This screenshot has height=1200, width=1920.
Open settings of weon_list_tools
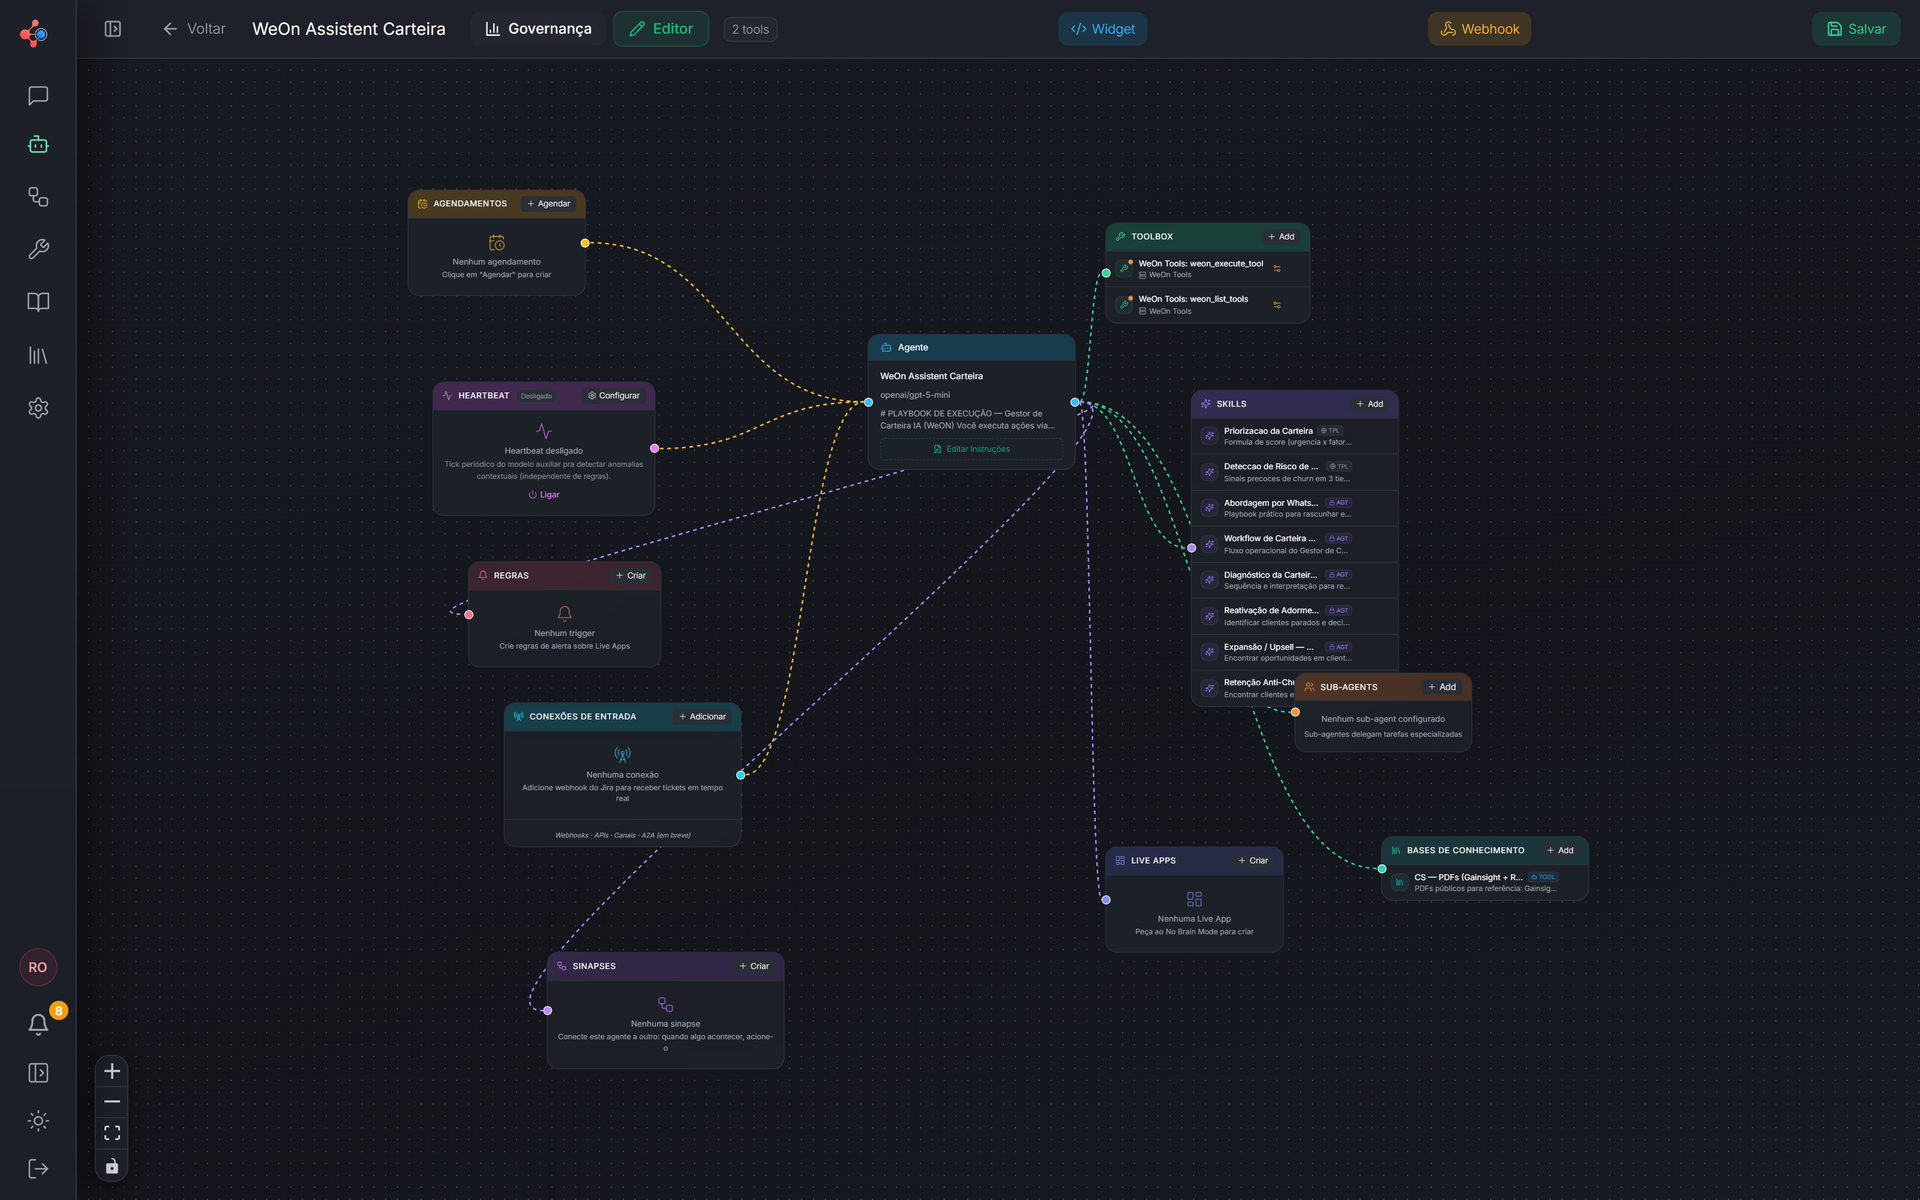click(x=1277, y=305)
